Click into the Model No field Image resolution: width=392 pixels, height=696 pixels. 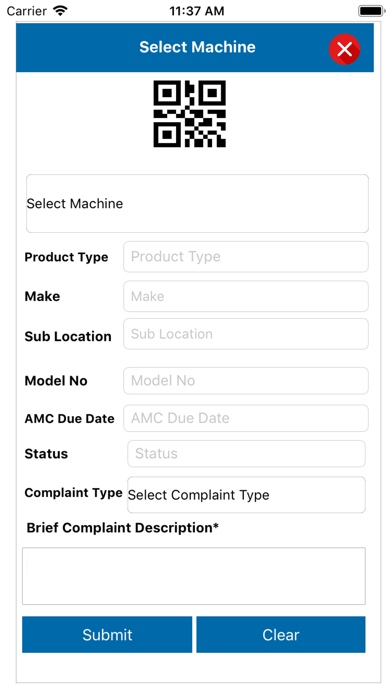click(246, 380)
